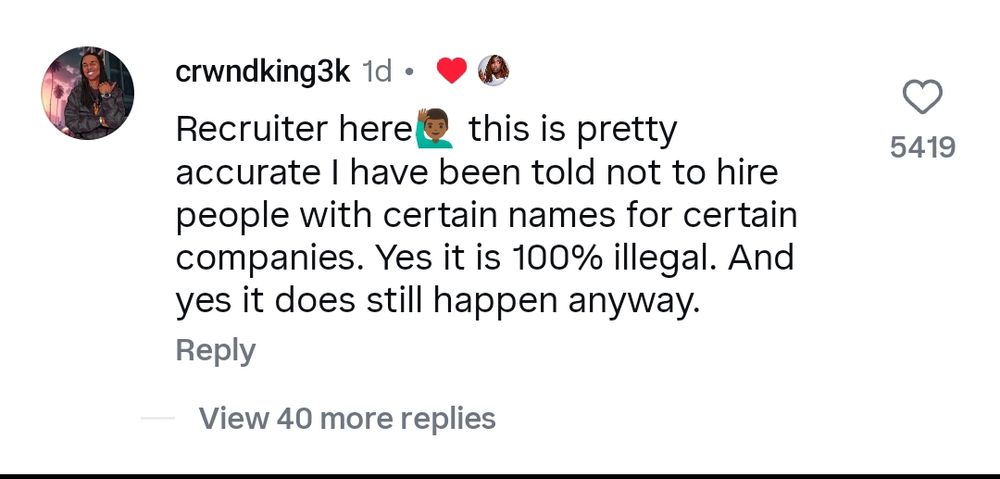Click the text "this is pretty"
The image size is (1000, 479).
(572, 131)
